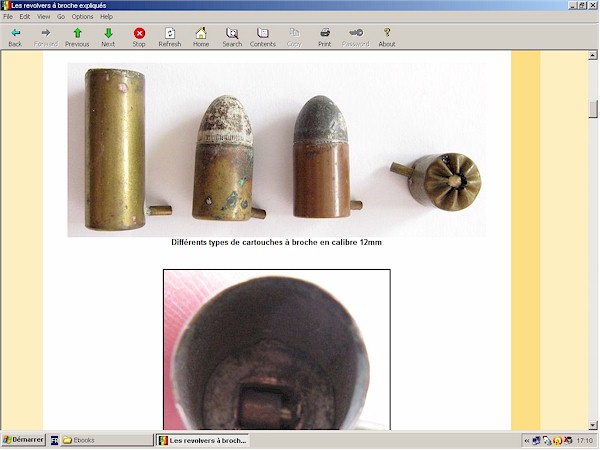This screenshot has width=600, height=450.
Task: Click the quick launch icon beside Démarrer
Action: coord(54,440)
